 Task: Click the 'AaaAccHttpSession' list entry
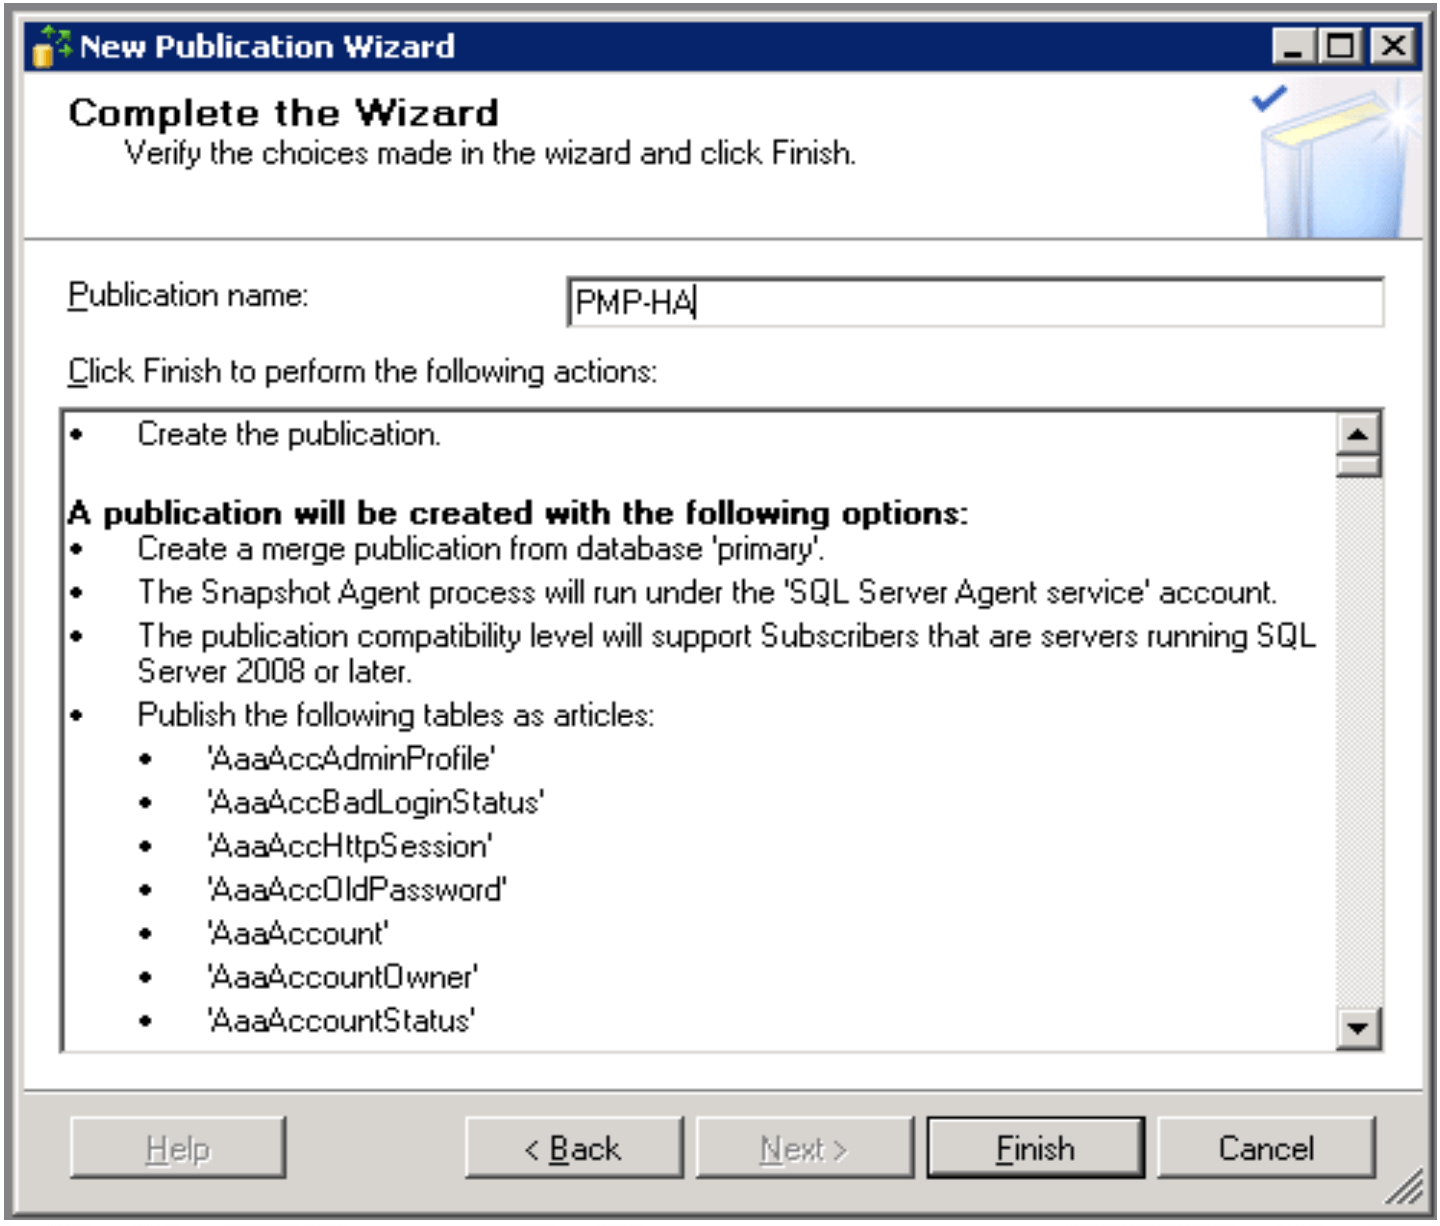click(x=350, y=846)
